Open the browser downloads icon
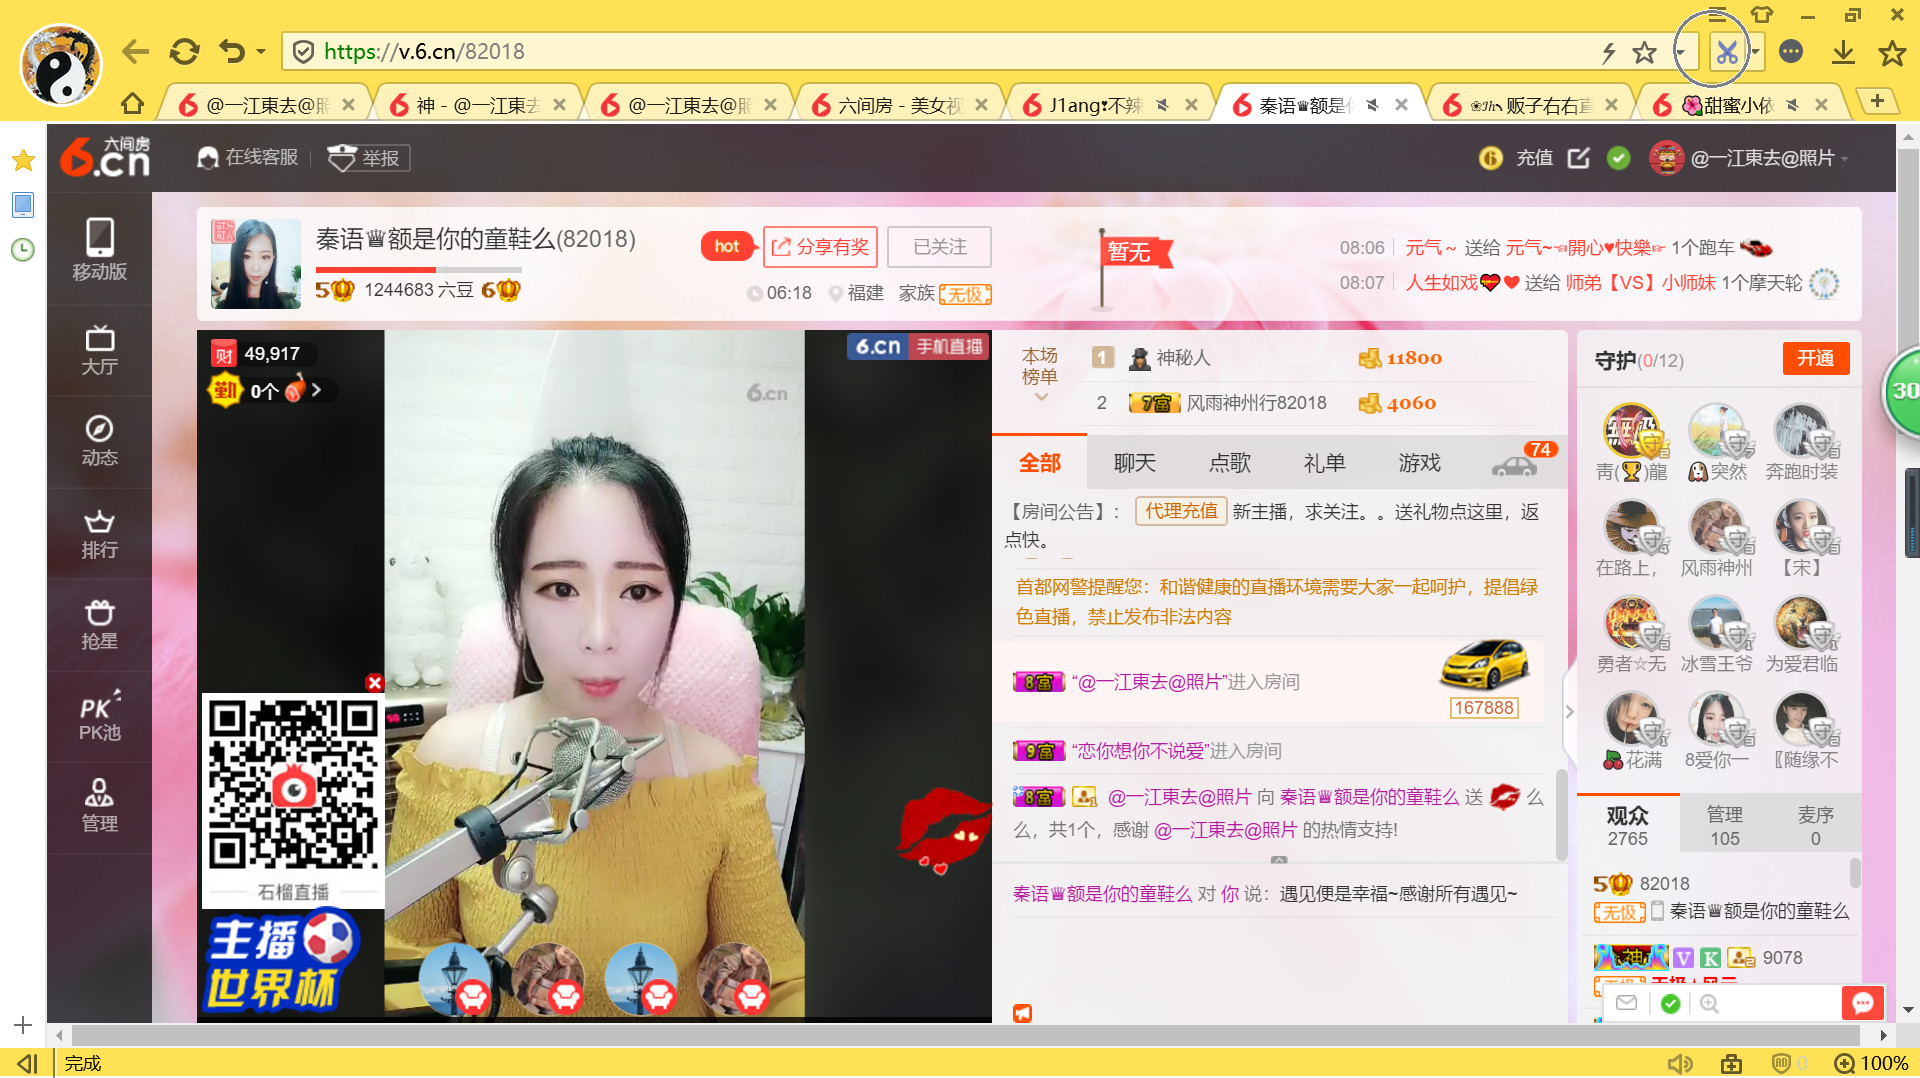 coord(1843,52)
